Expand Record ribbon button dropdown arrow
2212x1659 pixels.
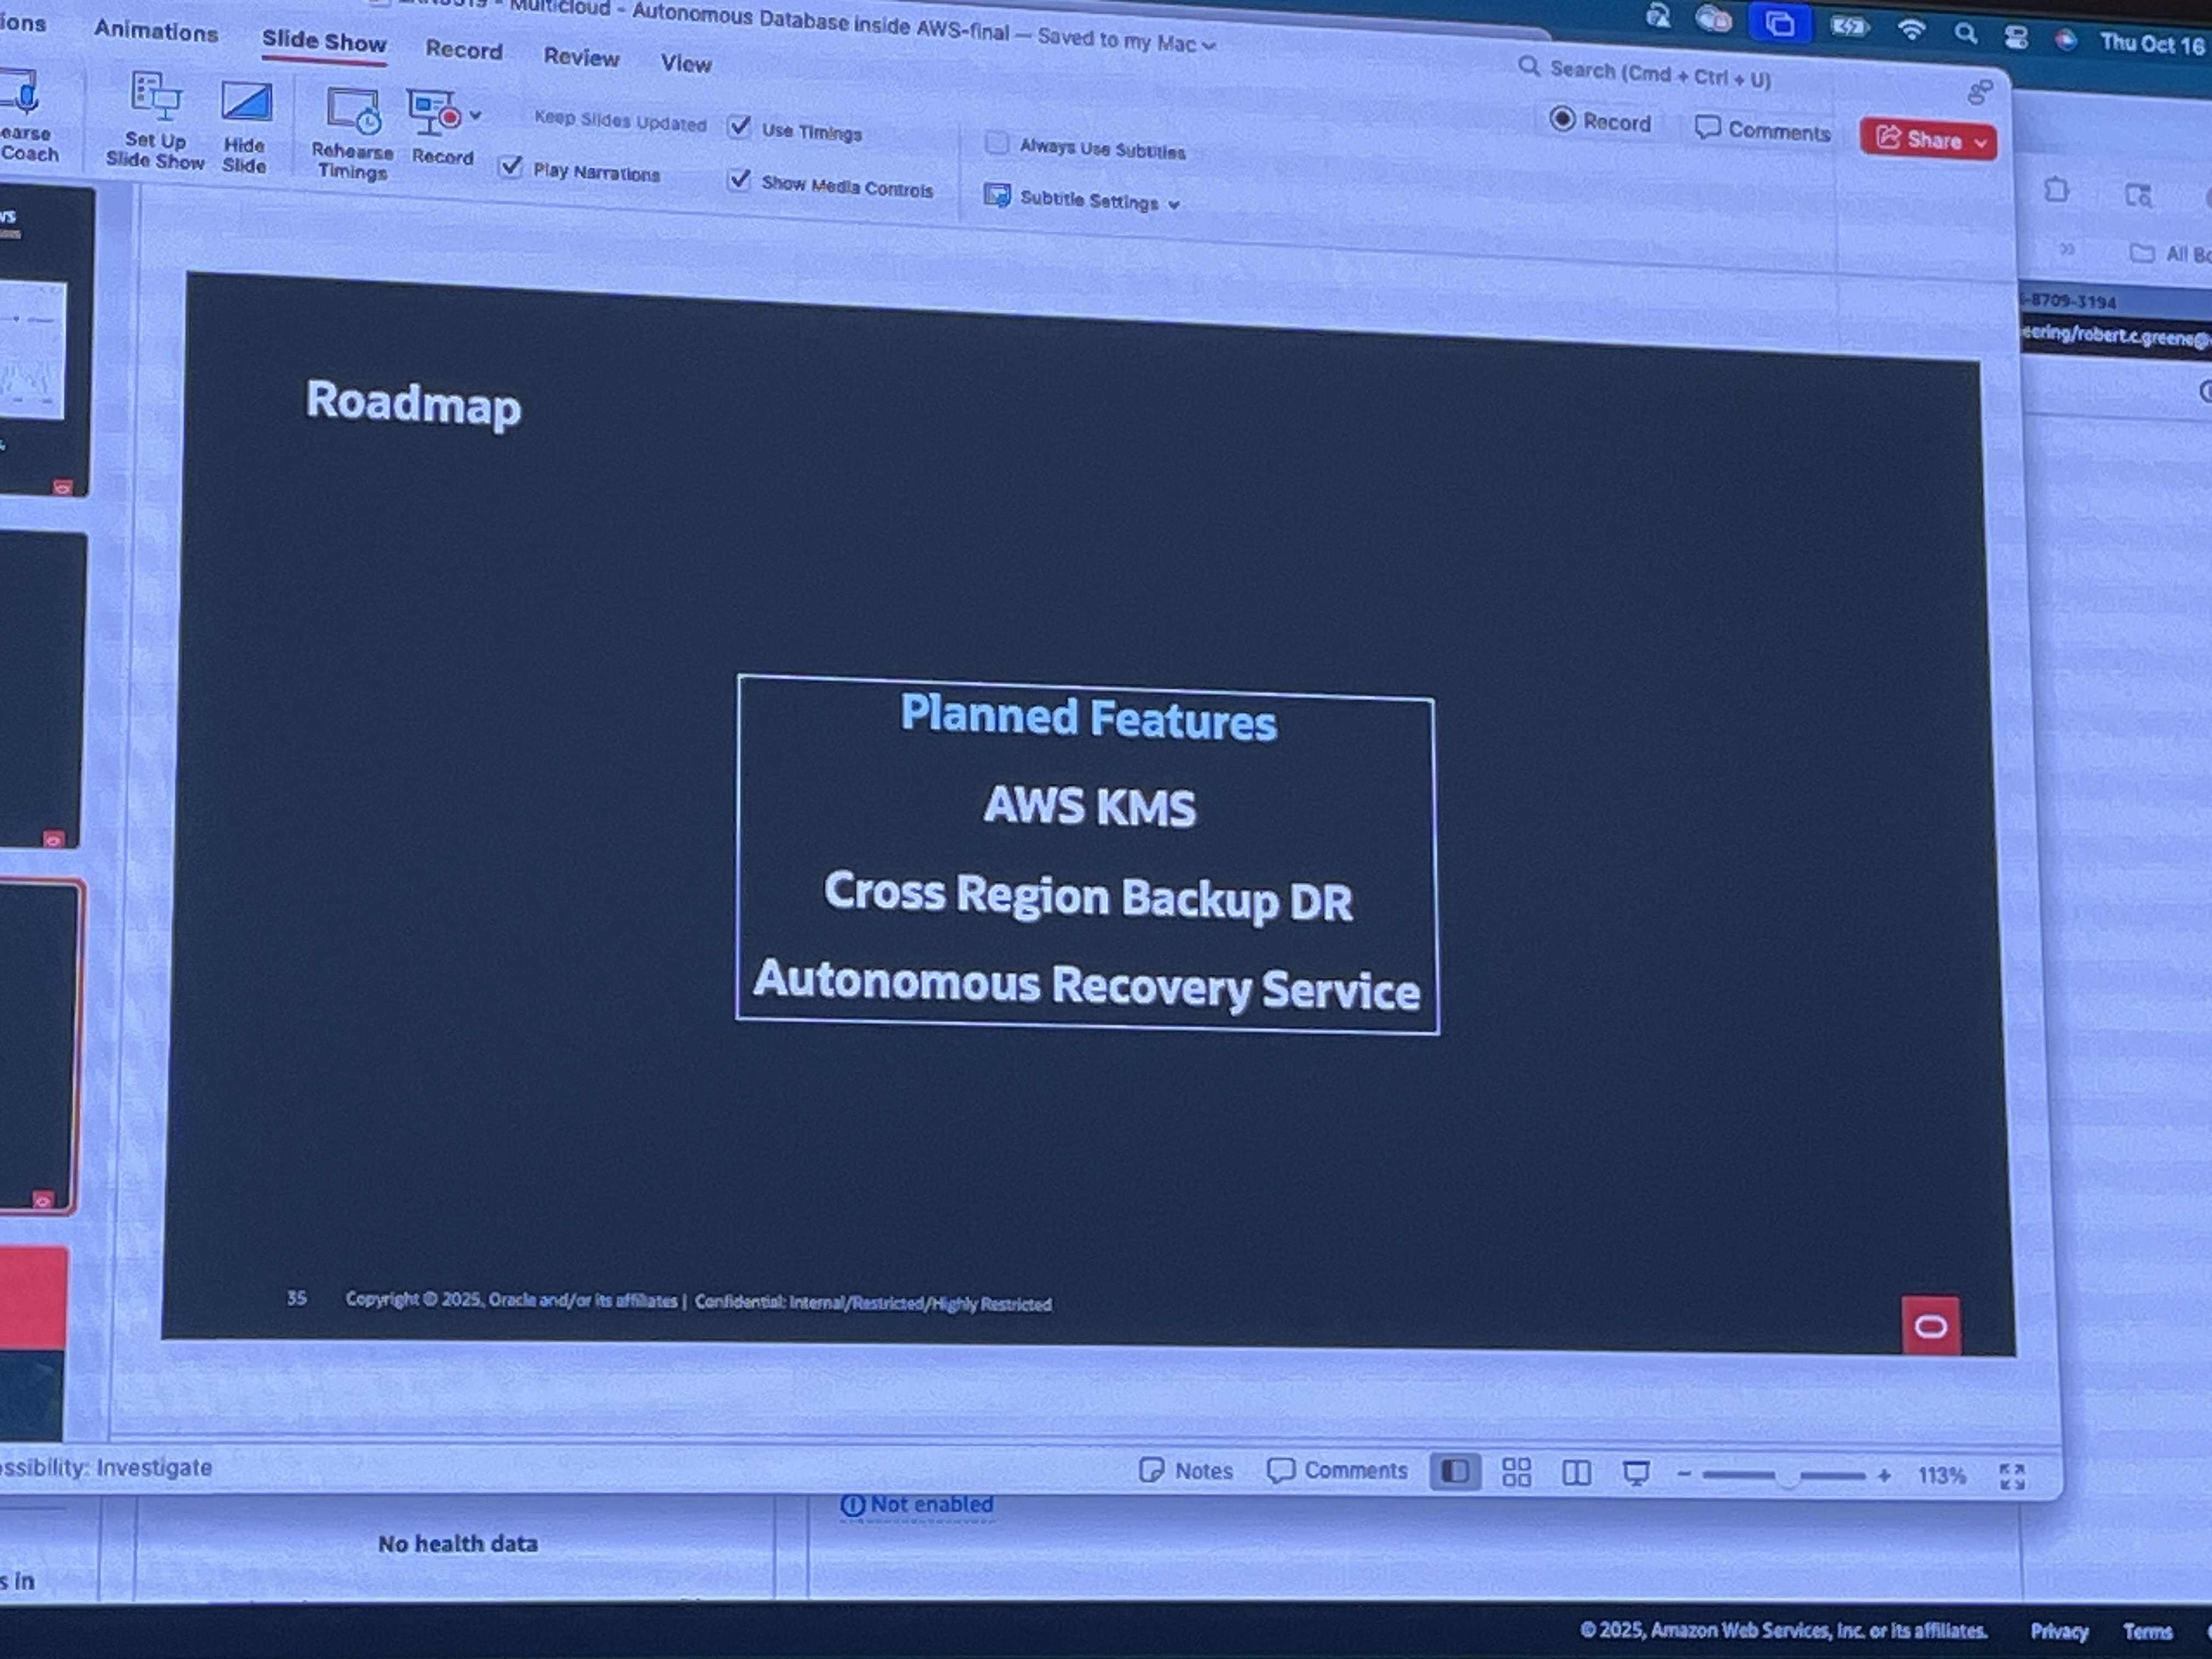click(x=476, y=116)
